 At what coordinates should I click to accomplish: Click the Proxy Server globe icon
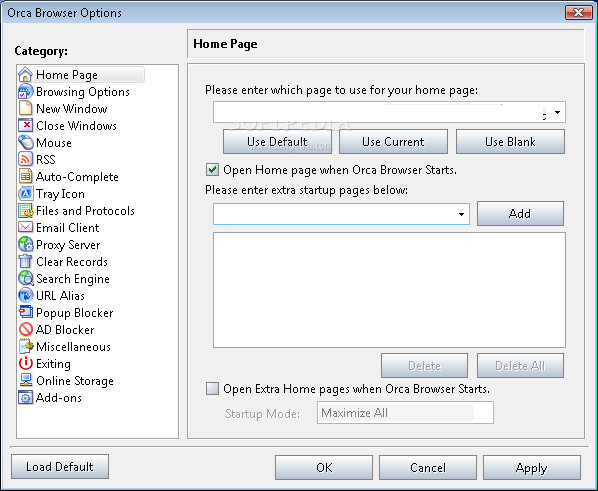[x=26, y=244]
